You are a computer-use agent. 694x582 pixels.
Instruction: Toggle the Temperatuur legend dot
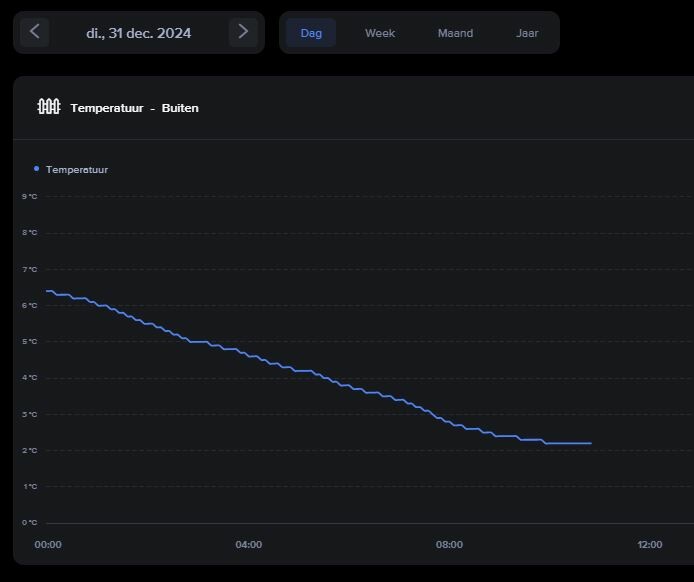[36, 169]
